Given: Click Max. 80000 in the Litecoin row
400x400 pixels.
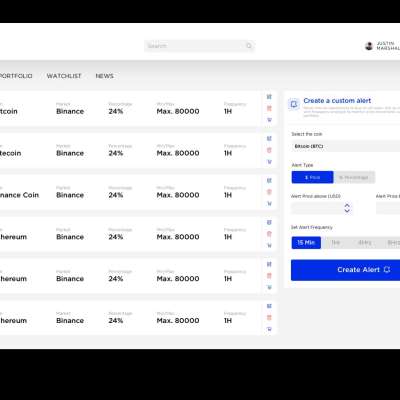Looking at the screenshot, I should tap(178, 153).
